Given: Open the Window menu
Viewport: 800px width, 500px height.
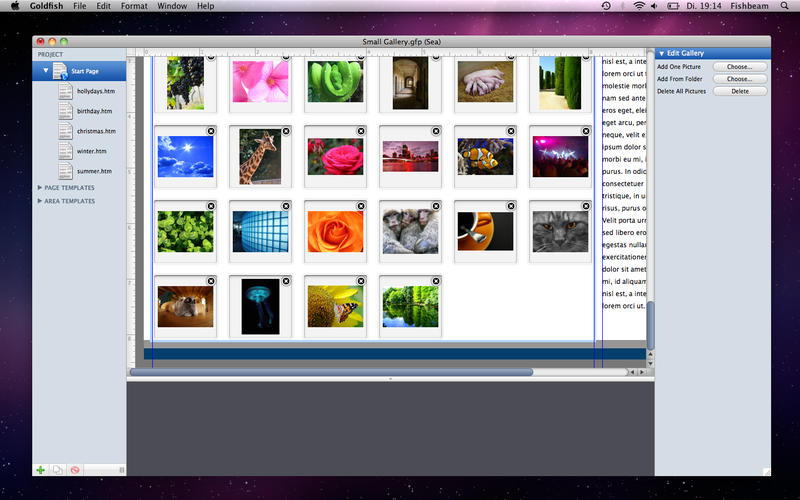Looking at the screenshot, I should tap(172, 6).
